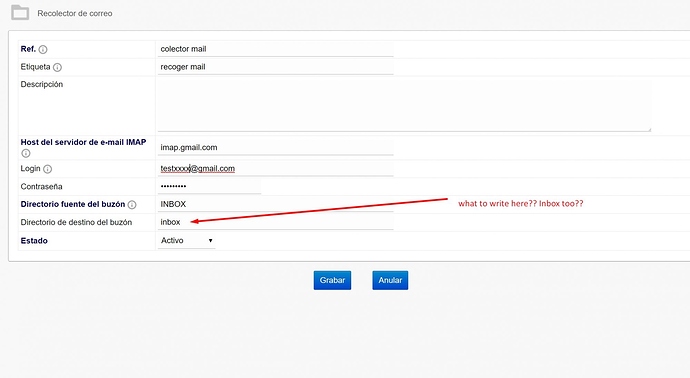
Task: Click the info icon next to Login
Action: [x=48, y=169]
